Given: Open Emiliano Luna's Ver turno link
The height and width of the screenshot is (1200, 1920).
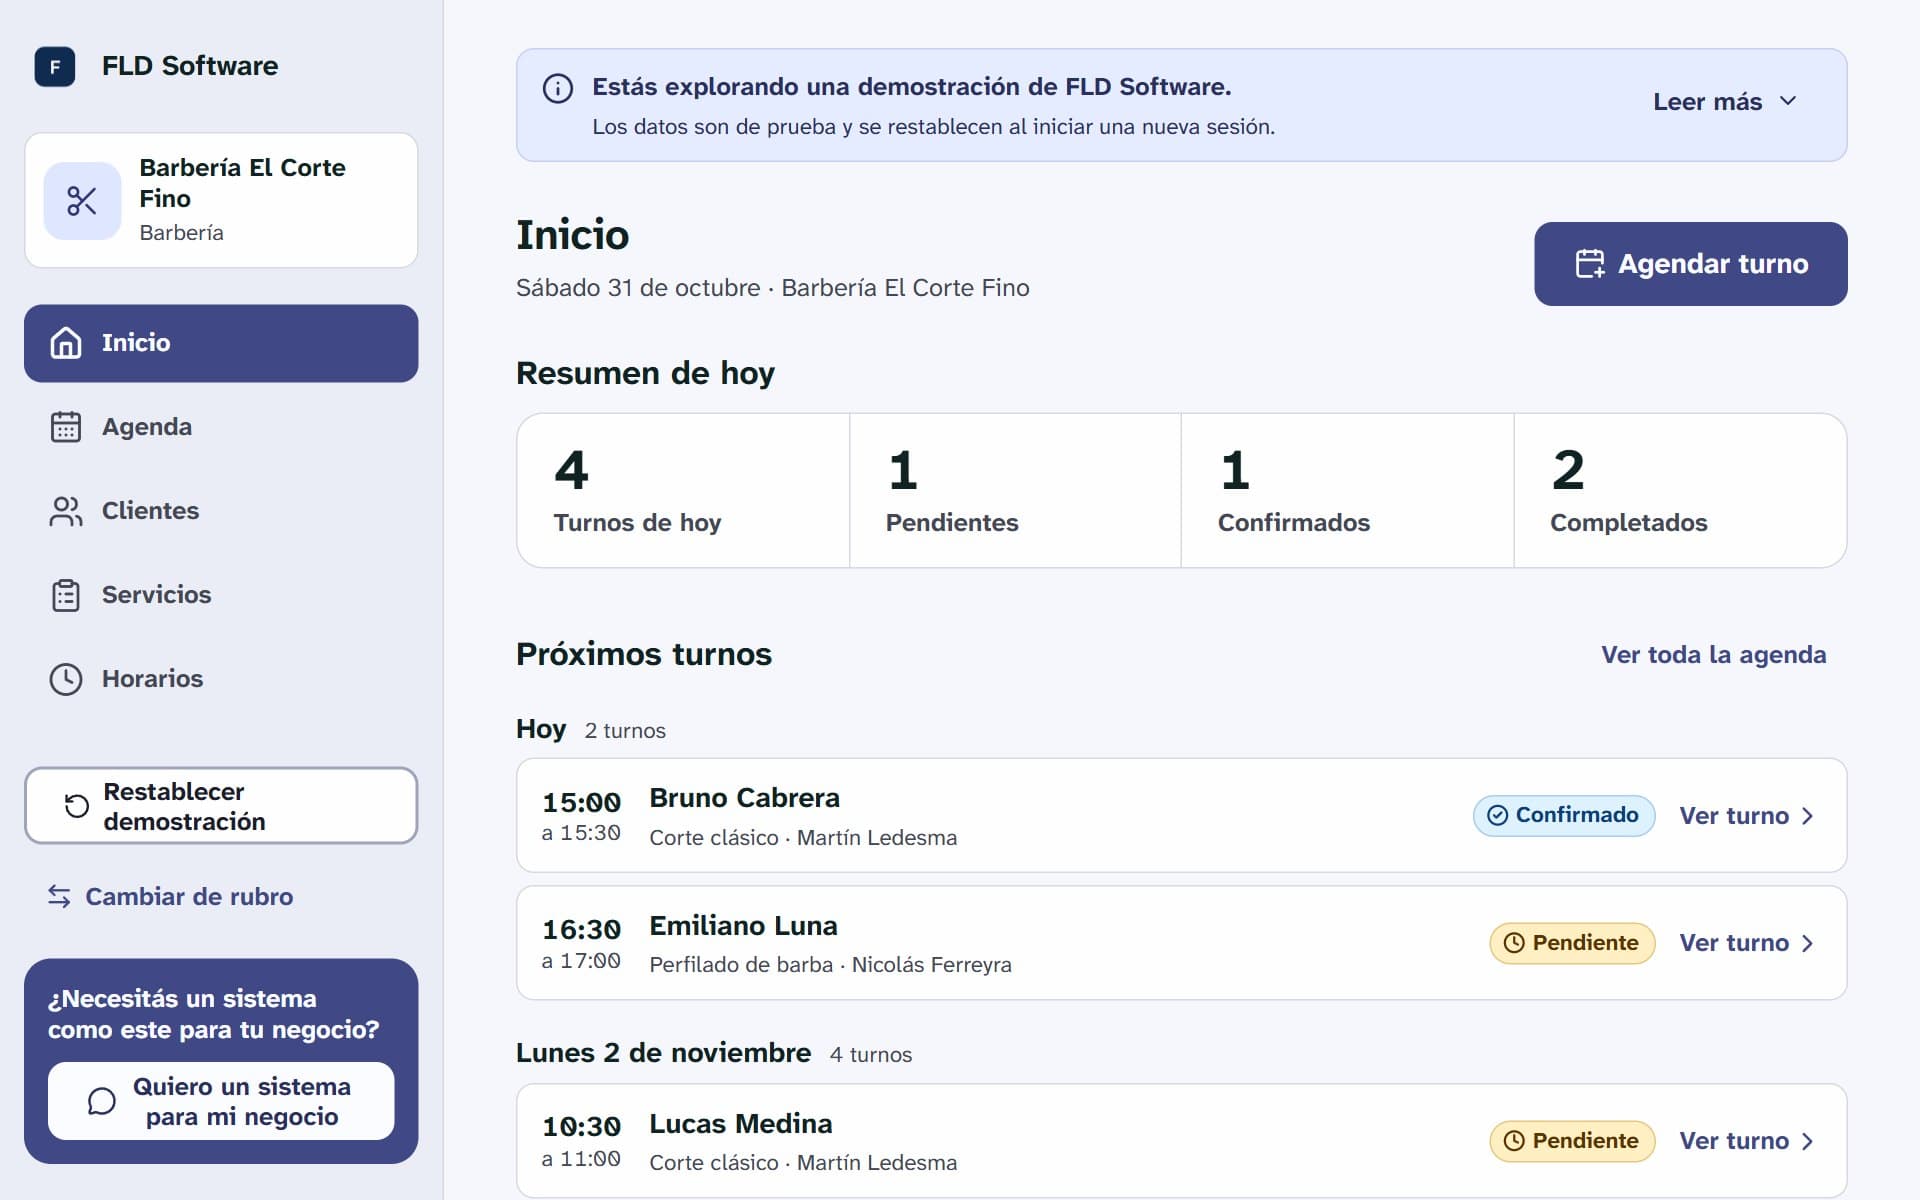Looking at the screenshot, I should click(x=1747, y=943).
